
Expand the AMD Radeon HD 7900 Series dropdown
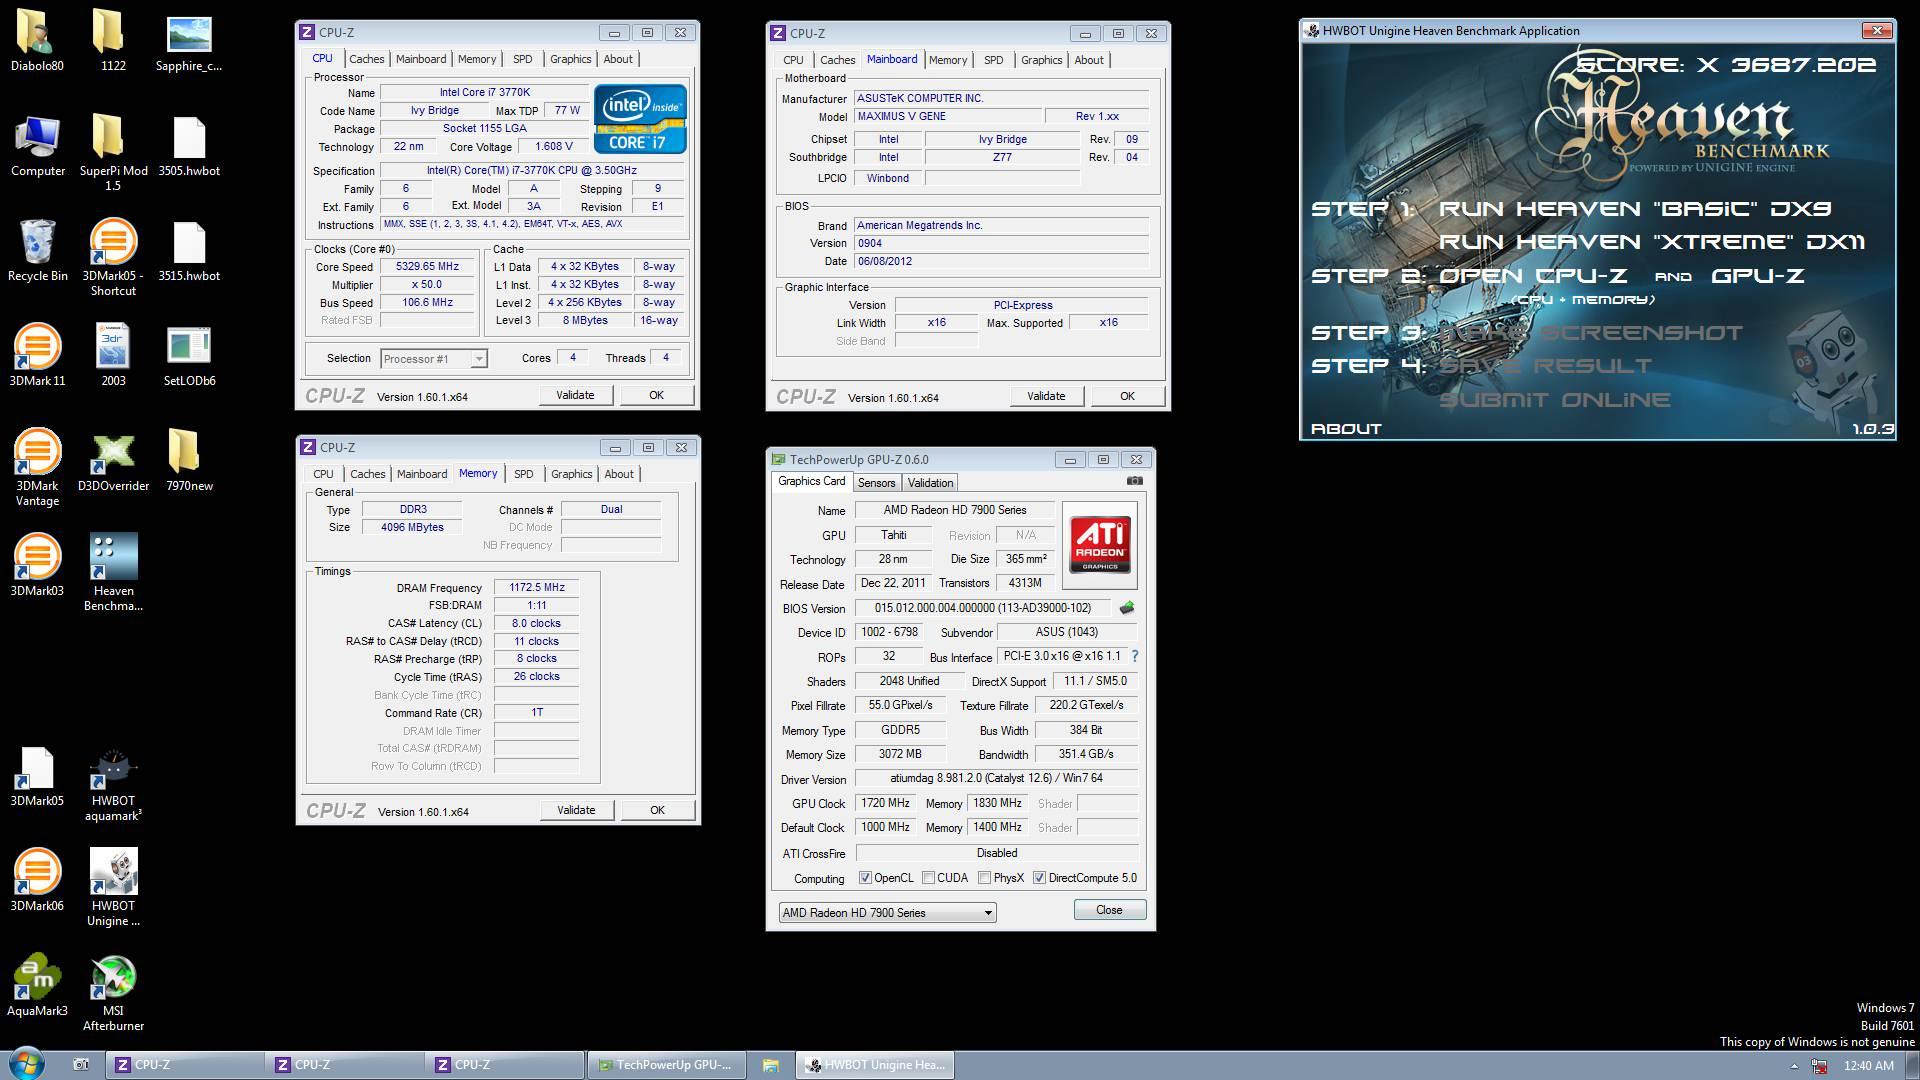click(x=987, y=913)
